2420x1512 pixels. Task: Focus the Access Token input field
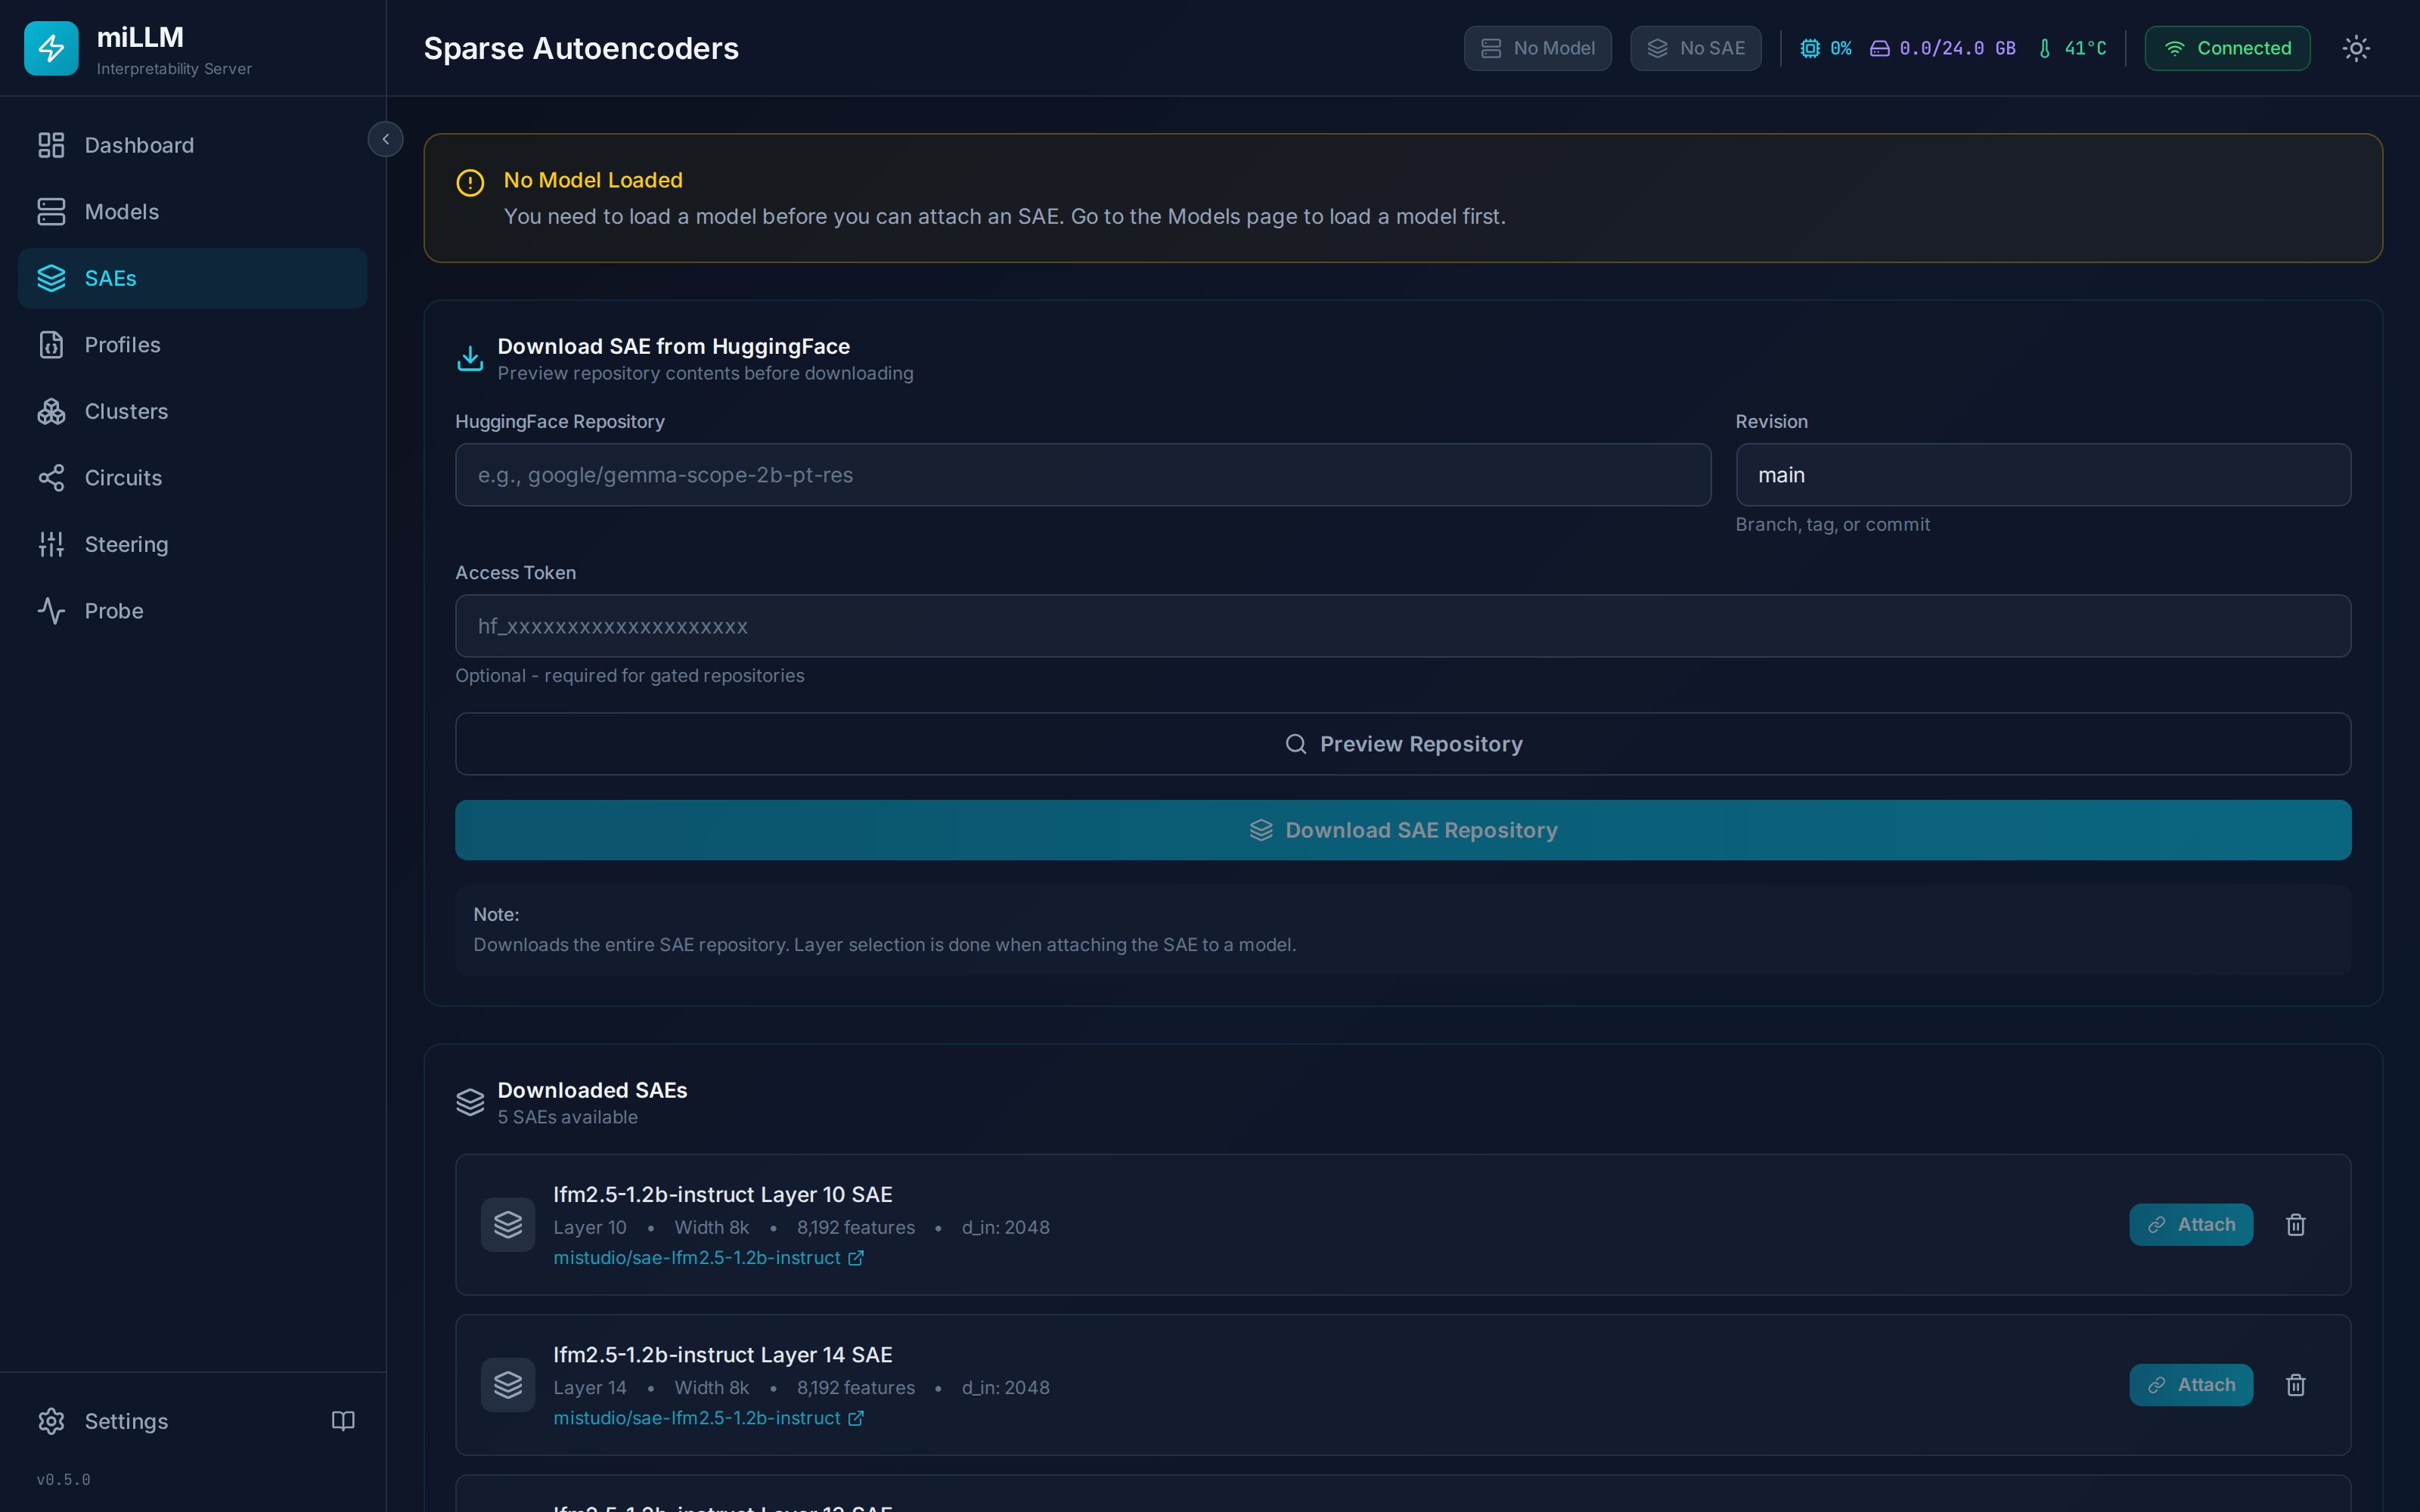(x=1403, y=626)
